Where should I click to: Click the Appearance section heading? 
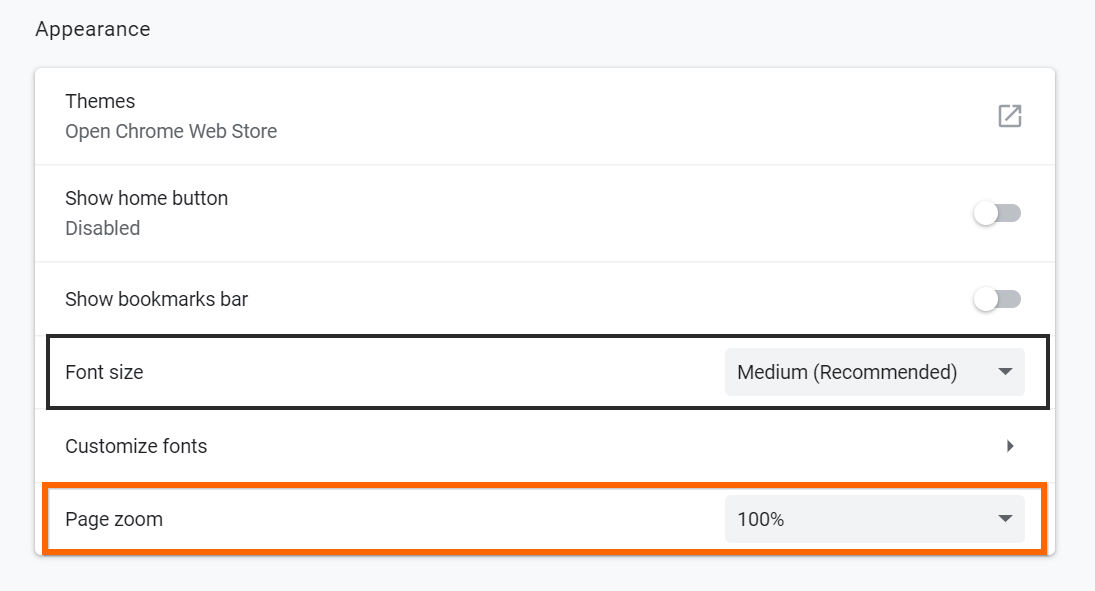coord(92,29)
